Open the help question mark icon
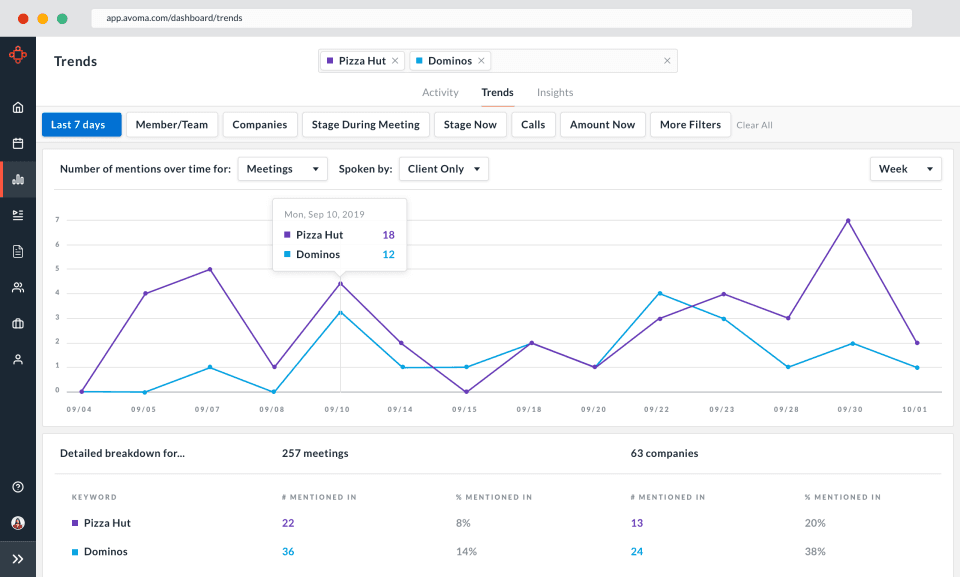960x577 pixels. point(18,487)
